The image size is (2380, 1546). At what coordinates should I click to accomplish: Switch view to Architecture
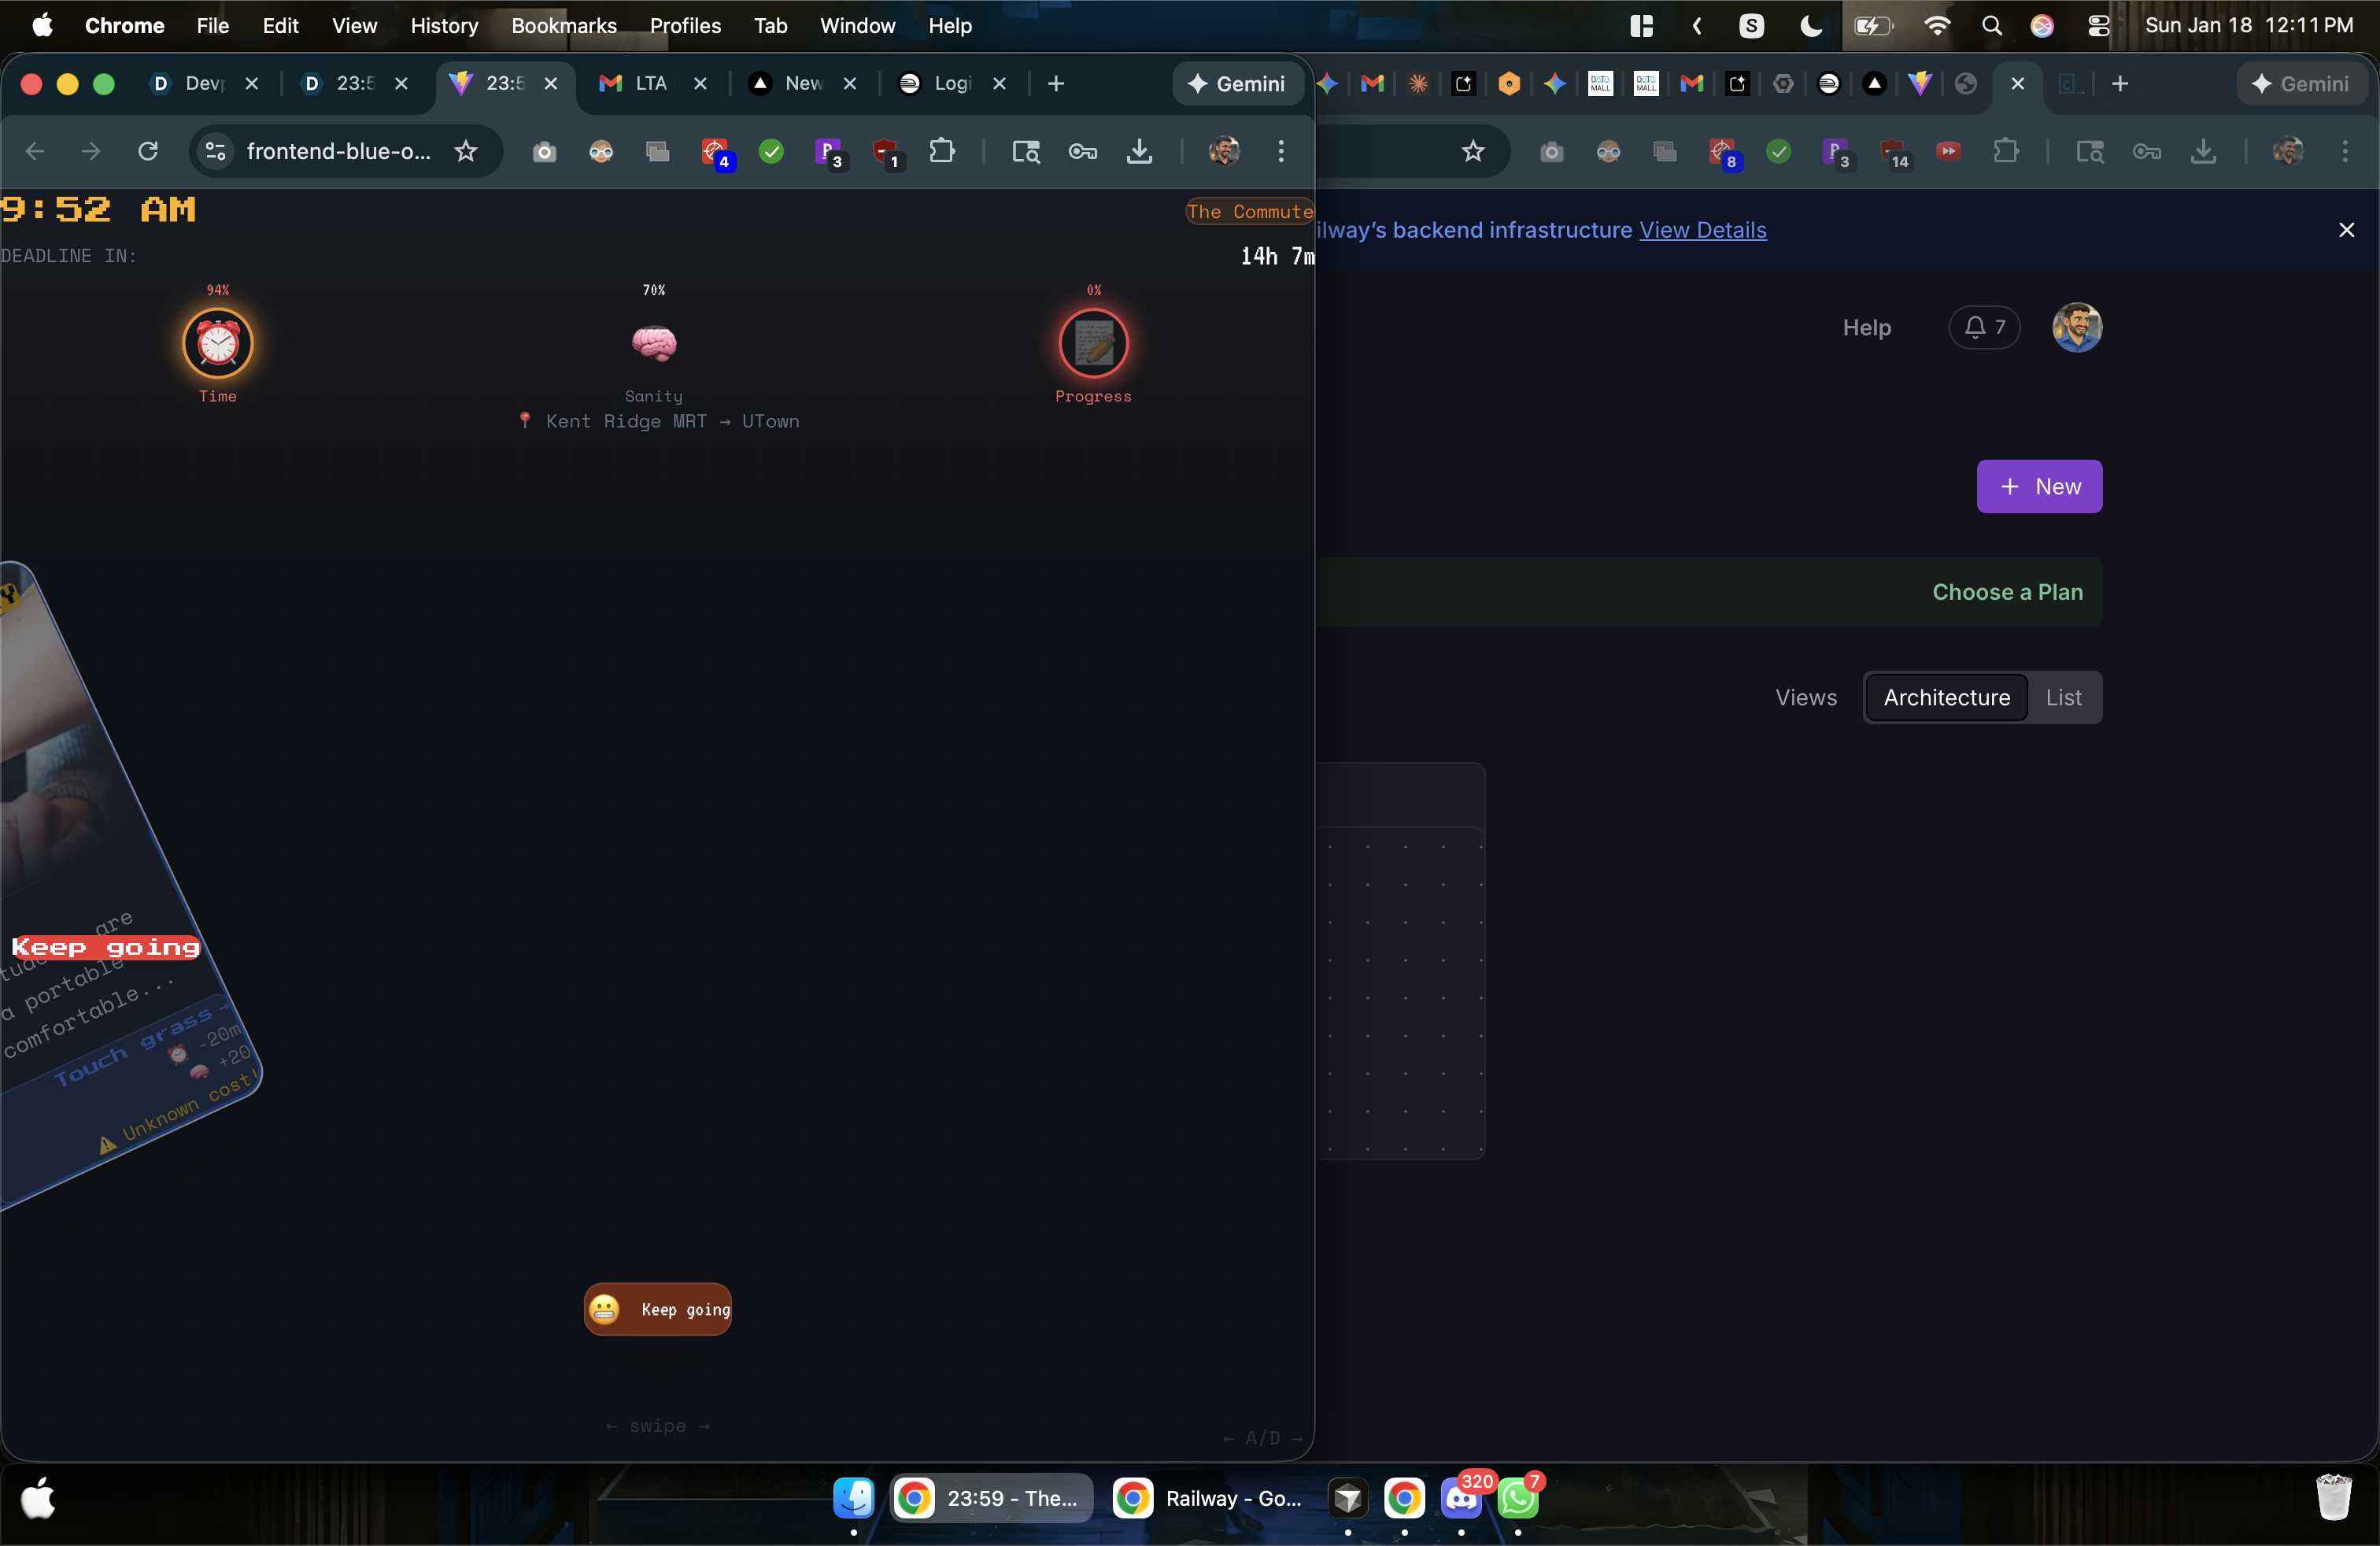pos(1946,697)
